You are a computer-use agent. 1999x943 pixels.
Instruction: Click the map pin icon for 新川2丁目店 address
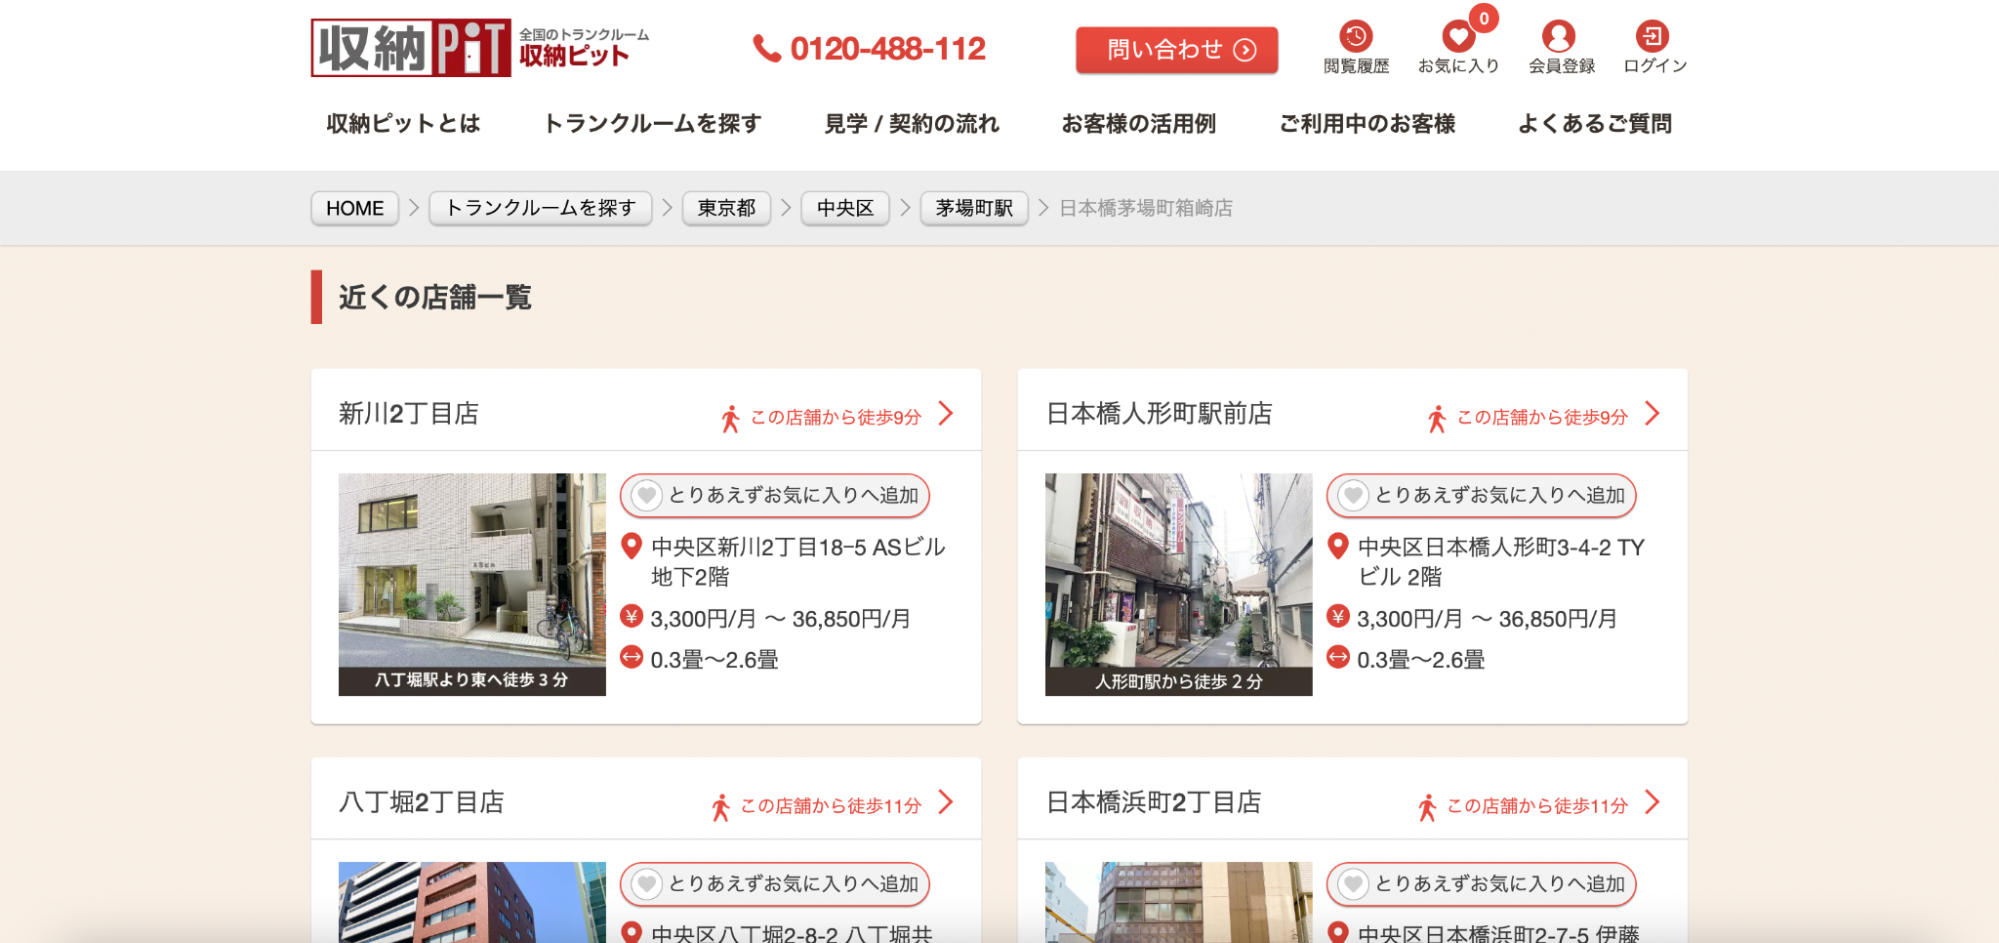631,546
